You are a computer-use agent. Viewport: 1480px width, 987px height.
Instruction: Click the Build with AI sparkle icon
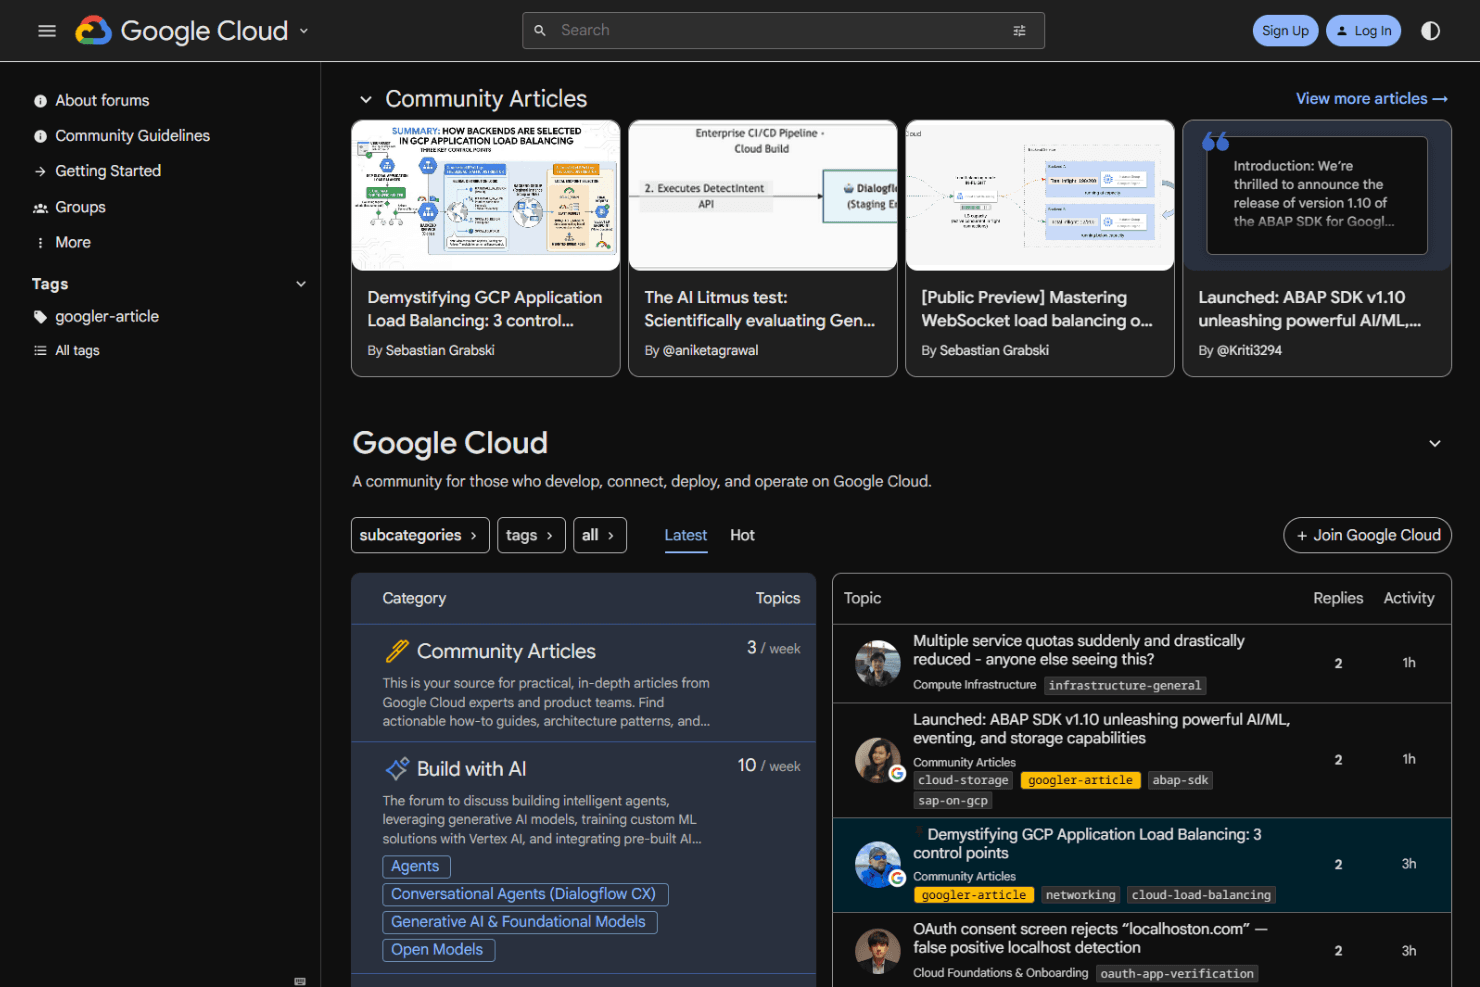point(397,768)
